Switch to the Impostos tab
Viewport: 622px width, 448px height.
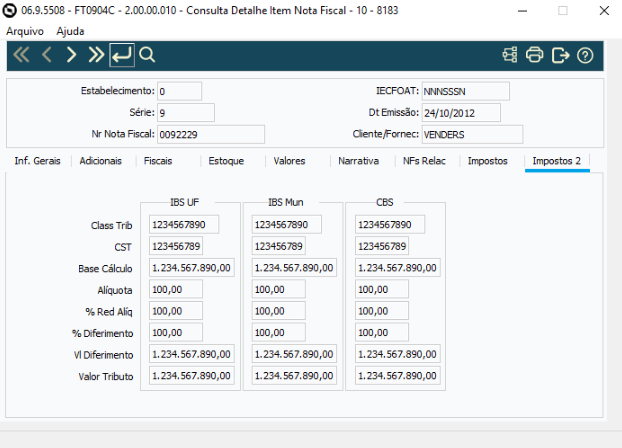point(488,161)
